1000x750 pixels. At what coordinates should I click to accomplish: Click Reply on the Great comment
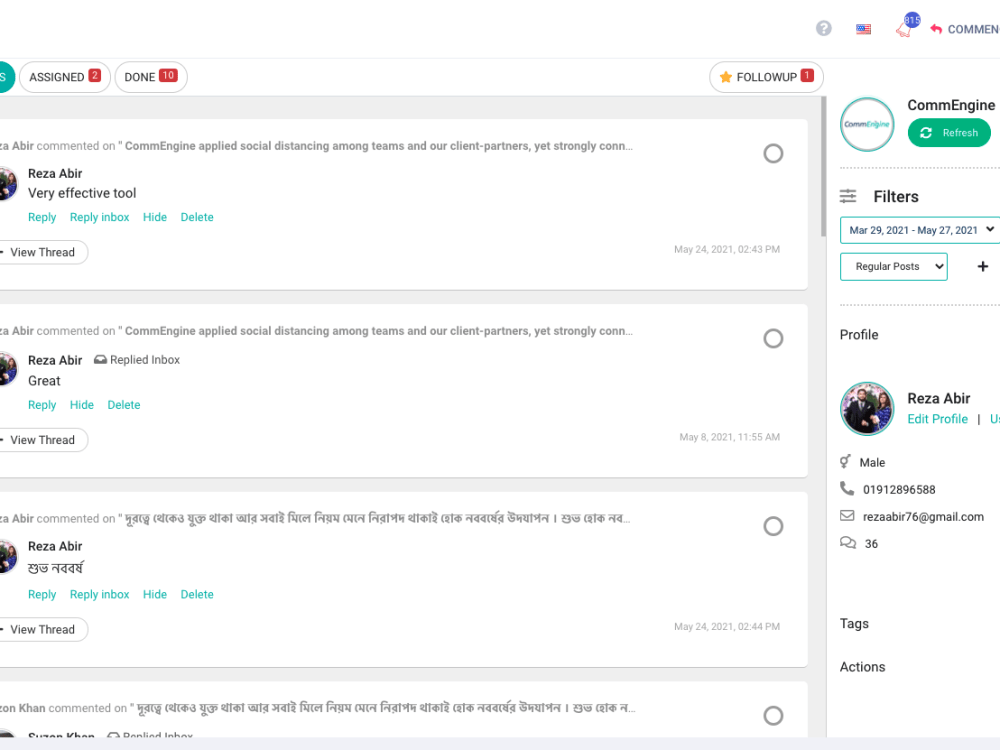pyautogui.click(x=42, y=405)
